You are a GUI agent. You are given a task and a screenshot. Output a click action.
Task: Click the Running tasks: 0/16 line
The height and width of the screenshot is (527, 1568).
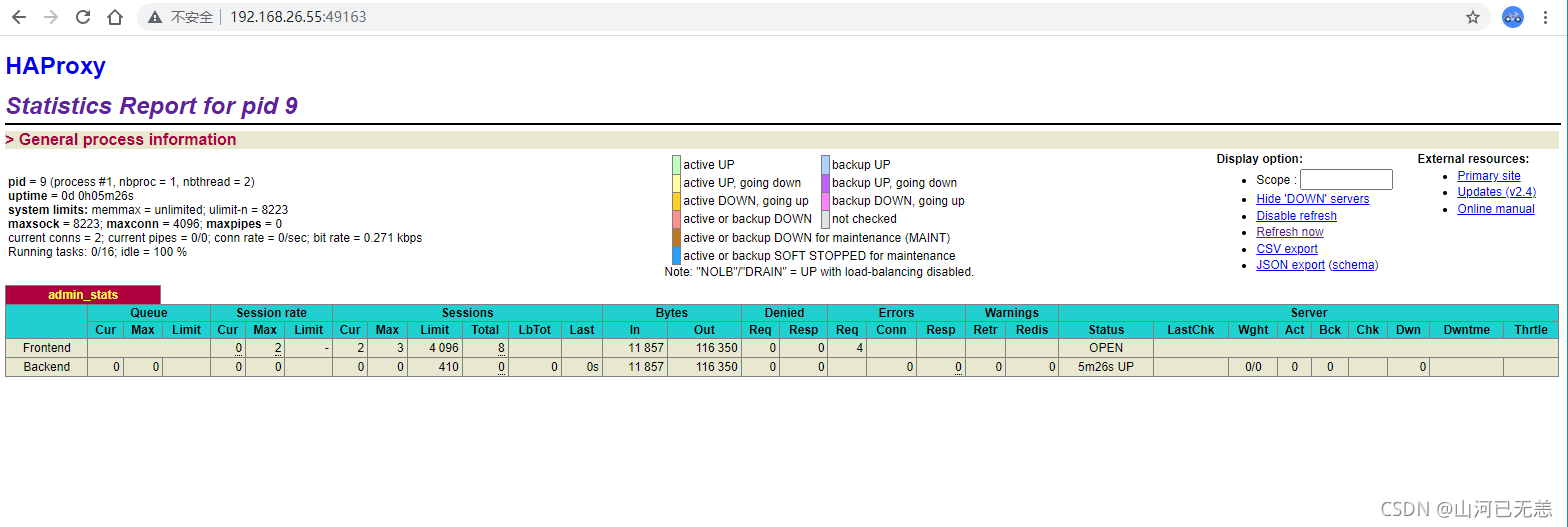97,252
